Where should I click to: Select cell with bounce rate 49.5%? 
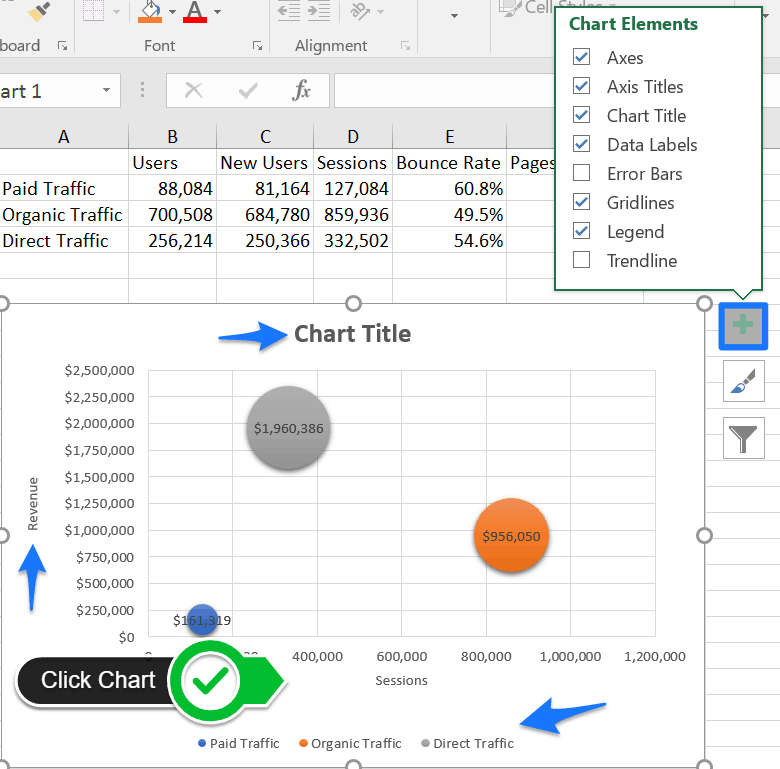point(450,214)
